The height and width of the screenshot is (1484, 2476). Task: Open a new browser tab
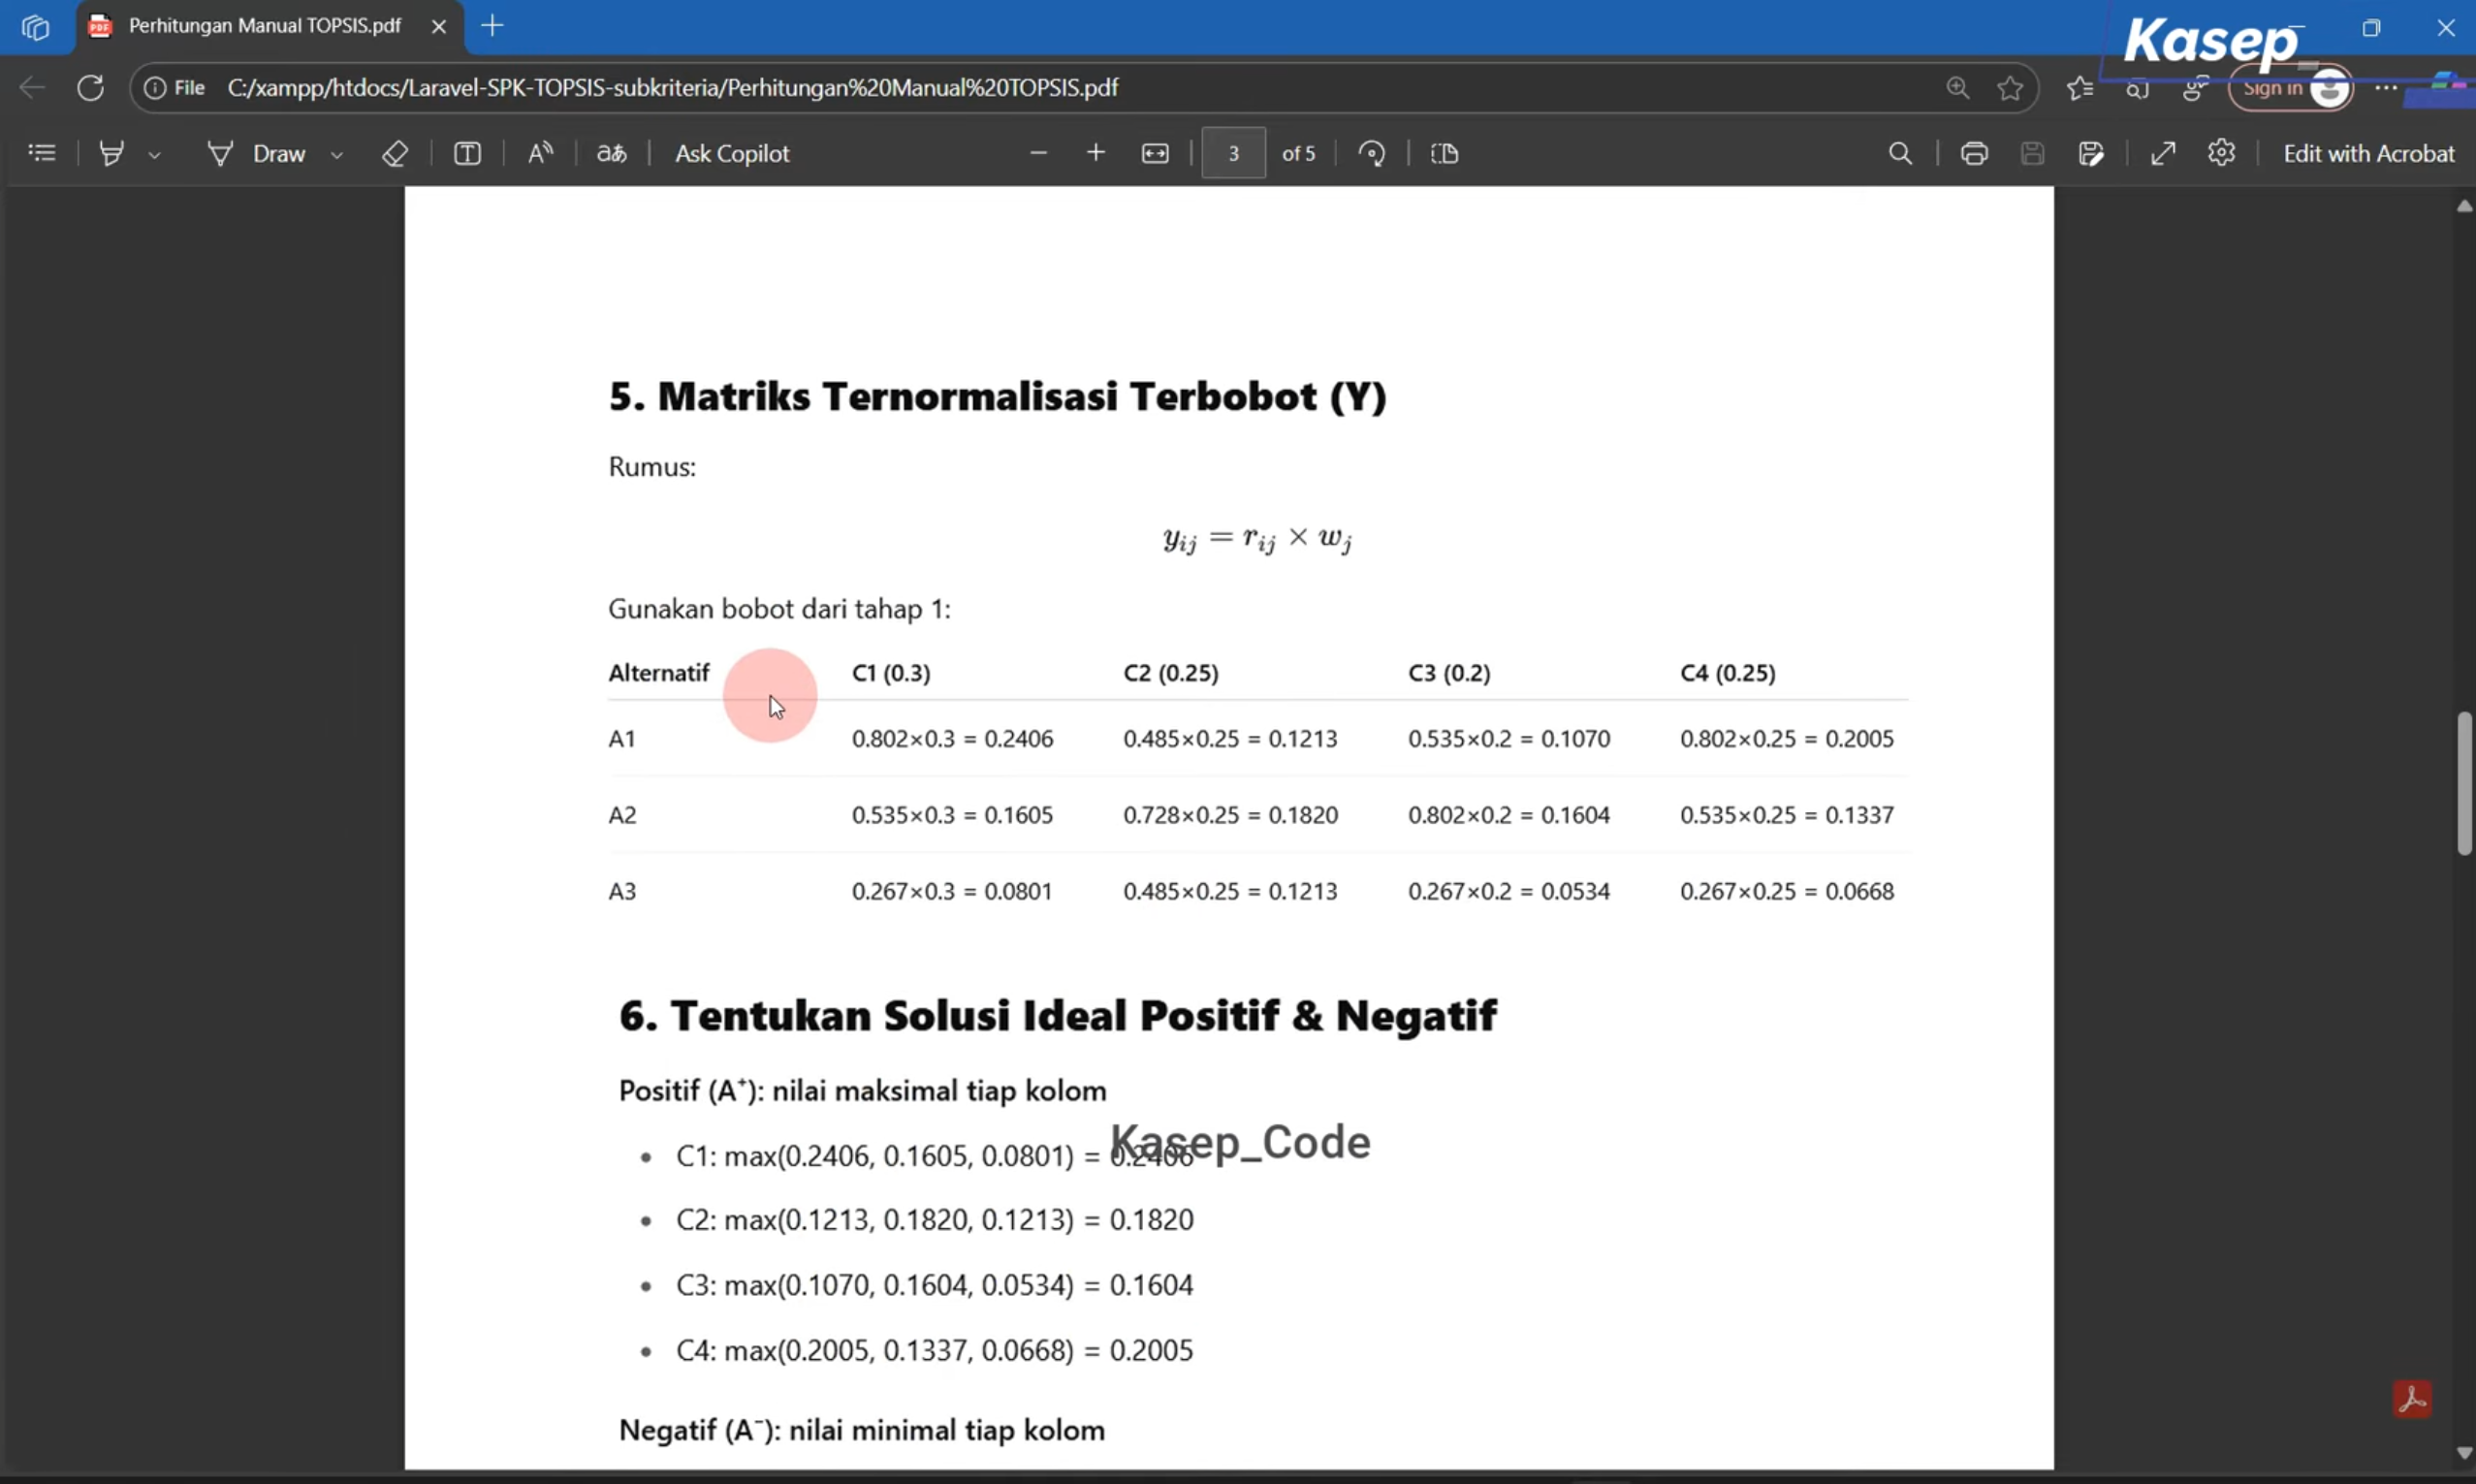tap(492, 26)
